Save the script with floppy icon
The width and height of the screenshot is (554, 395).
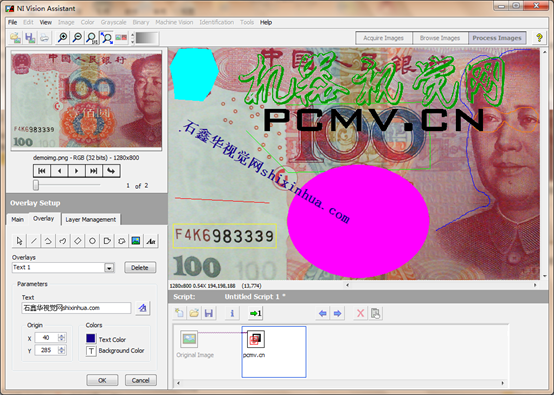tap(209, 313)
